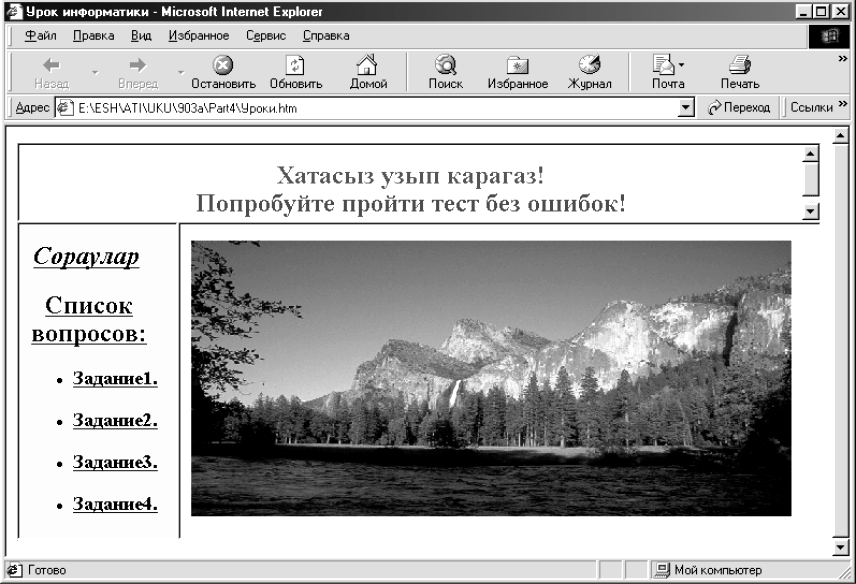856x584 pixels.
Task: Open the Правка menu
Action: tap(93, 36)
